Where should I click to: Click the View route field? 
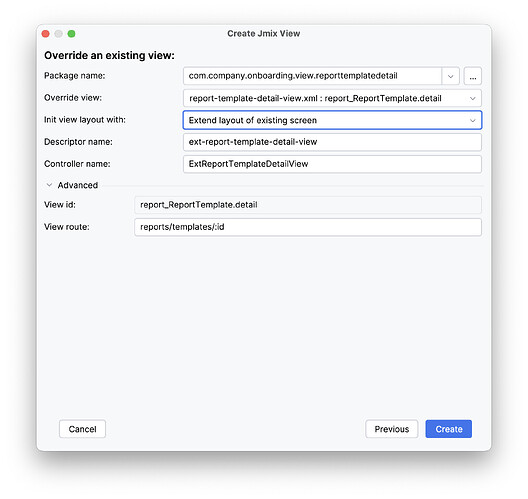pyautogui.click(x=308, y=227)
